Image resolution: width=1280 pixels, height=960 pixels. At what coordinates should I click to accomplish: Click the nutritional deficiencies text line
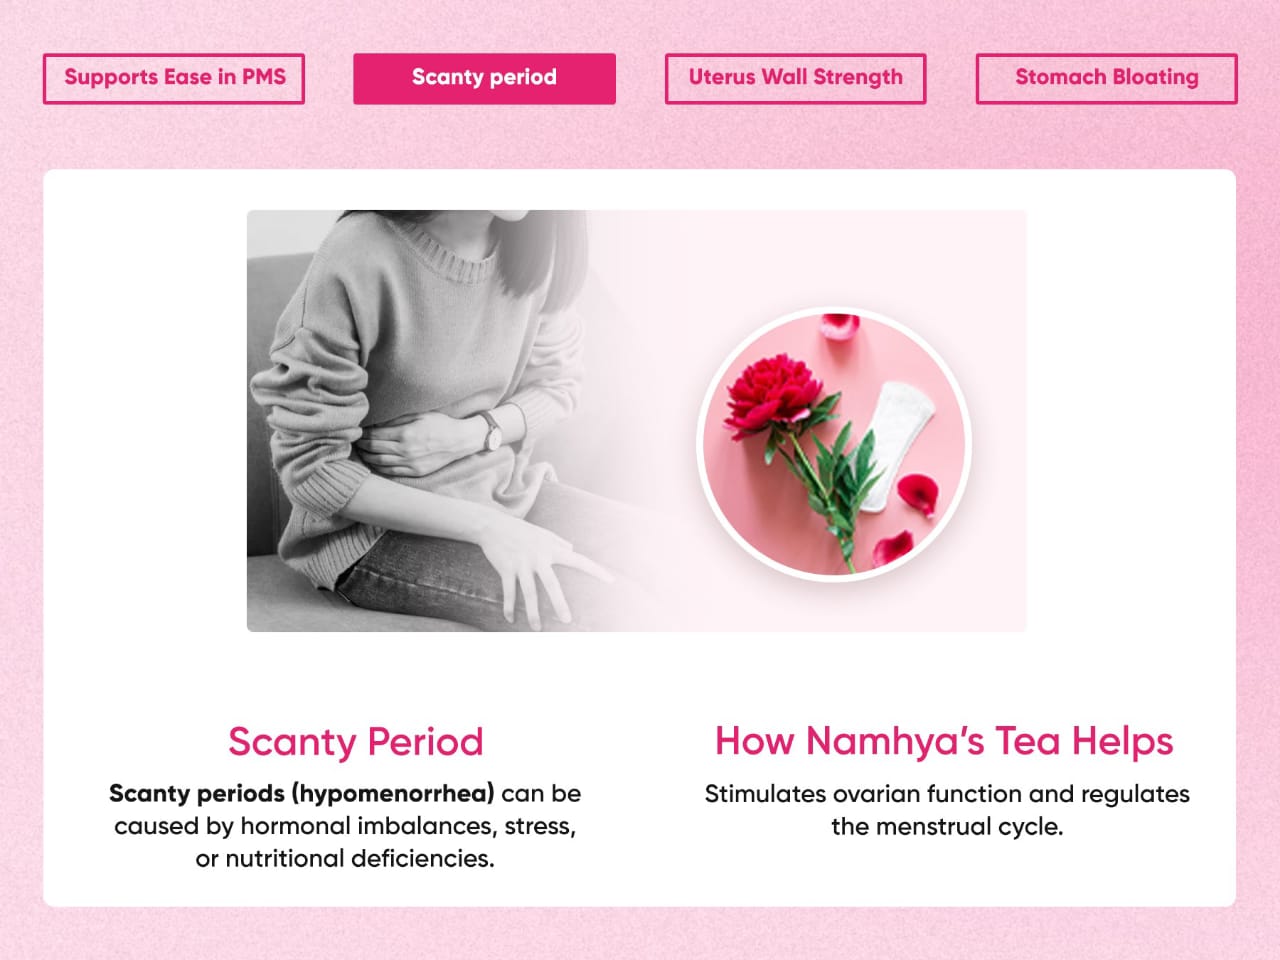[345, 858]
